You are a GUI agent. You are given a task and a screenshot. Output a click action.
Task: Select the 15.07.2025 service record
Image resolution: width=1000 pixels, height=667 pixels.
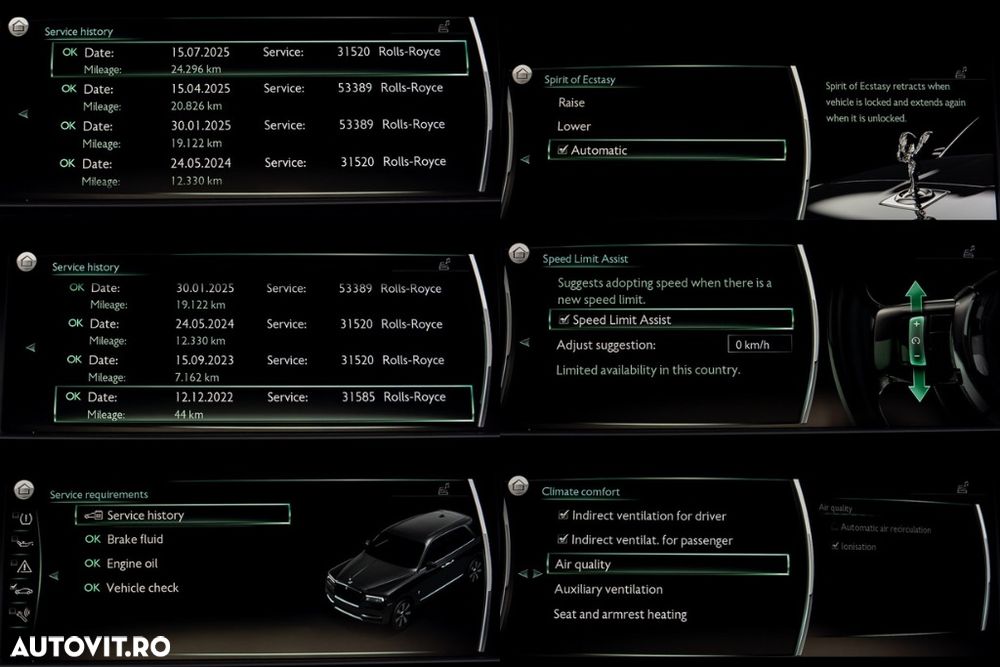pyautogui.click(x=260, y=59)
